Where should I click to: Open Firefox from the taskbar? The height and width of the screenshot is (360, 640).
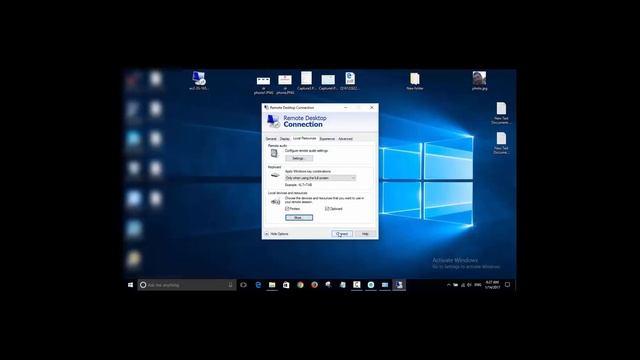(314, 285)
